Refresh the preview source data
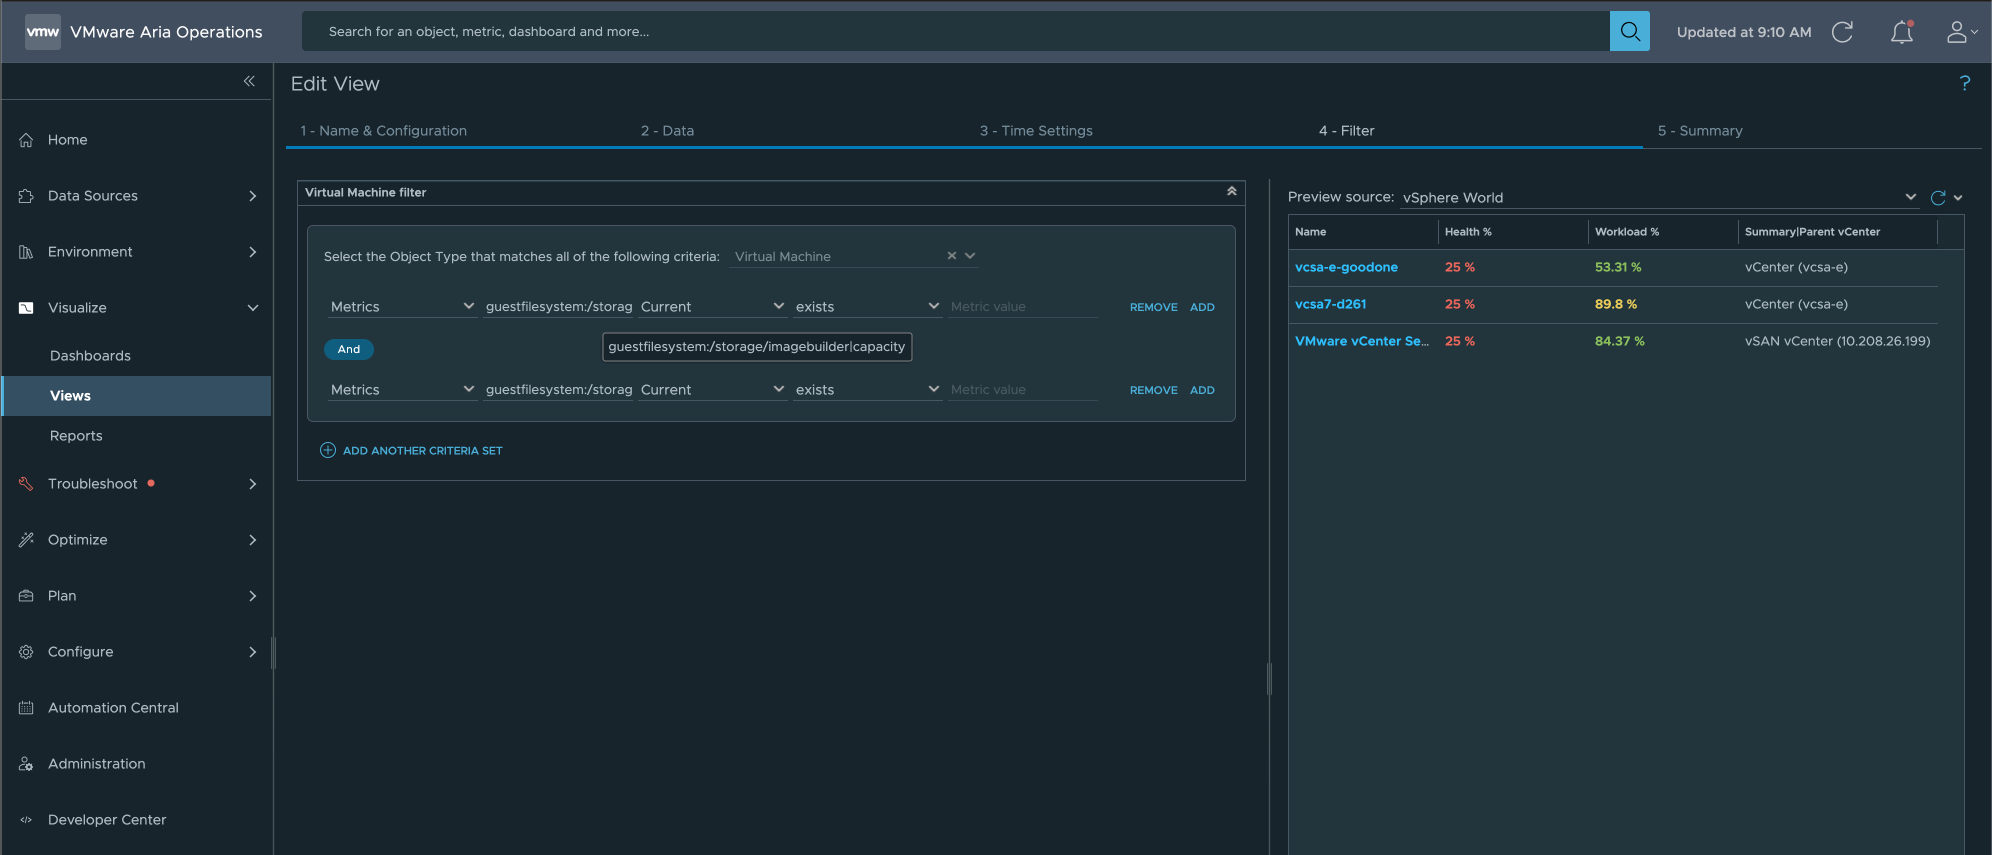 point(1937,198)
